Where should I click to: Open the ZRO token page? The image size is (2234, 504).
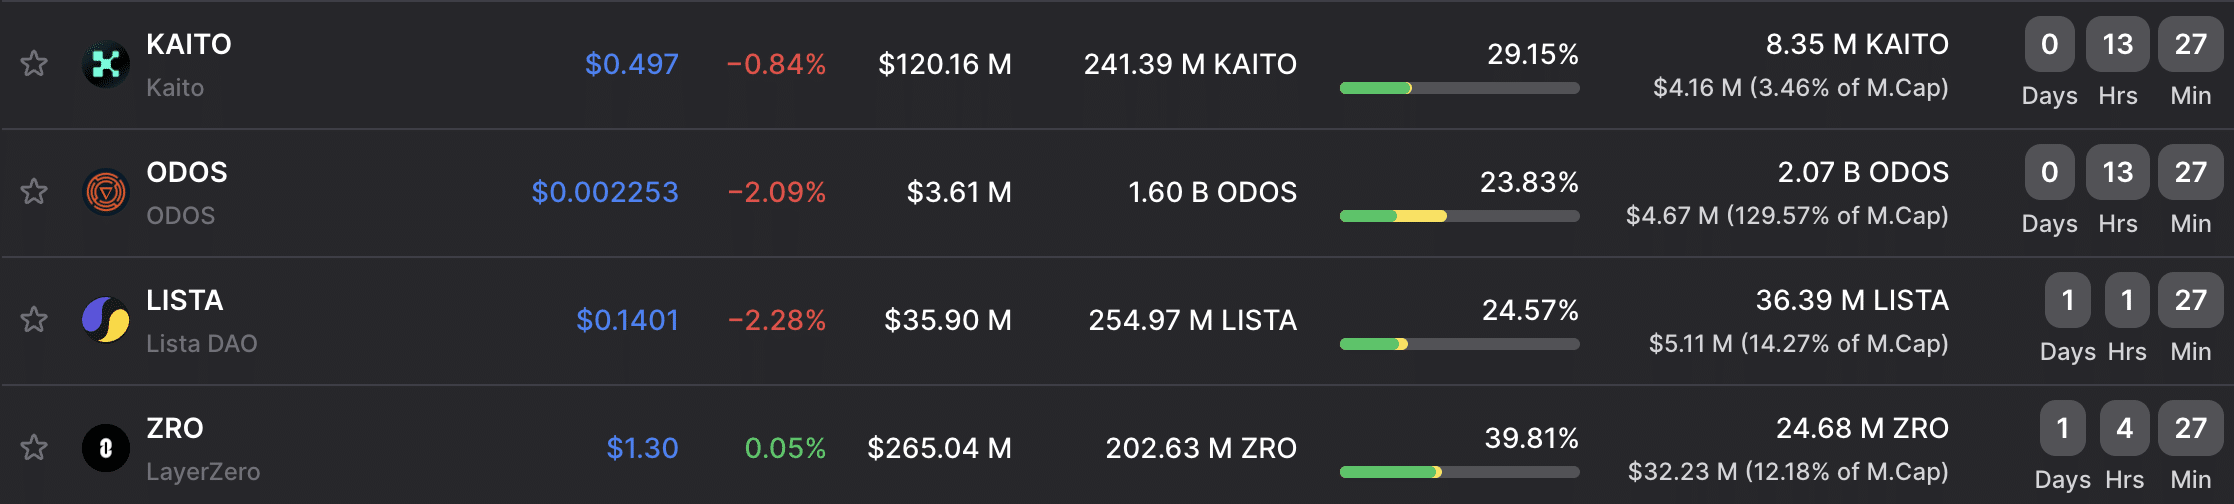click(x=175, y=428)
